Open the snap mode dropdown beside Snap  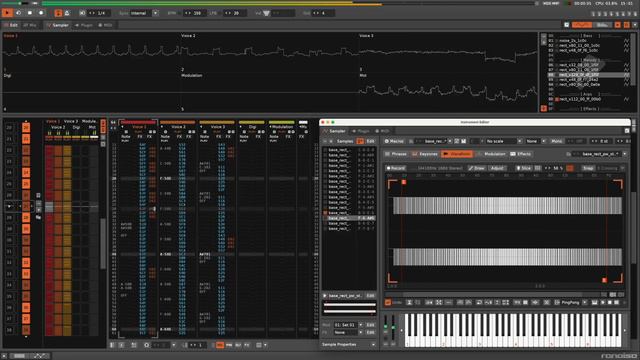pyautogui.click(x=611, y=168)
